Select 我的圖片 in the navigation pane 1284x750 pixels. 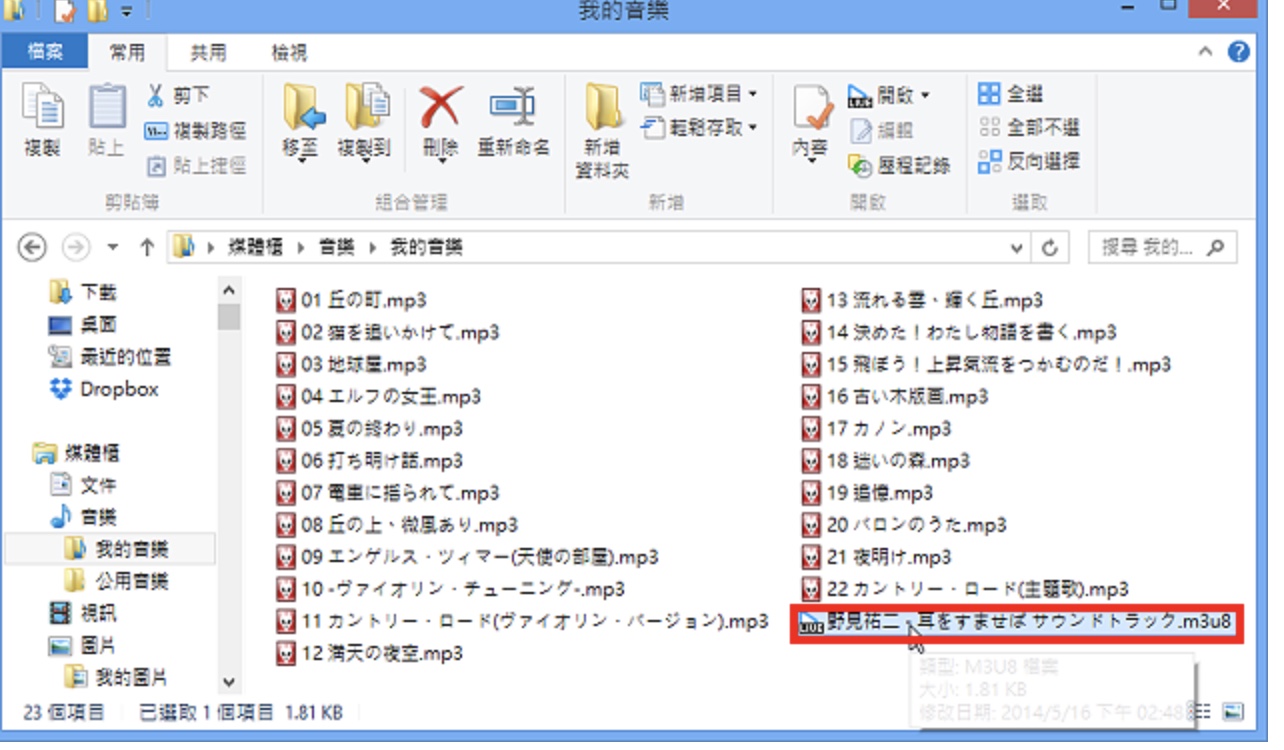point(115,678)
